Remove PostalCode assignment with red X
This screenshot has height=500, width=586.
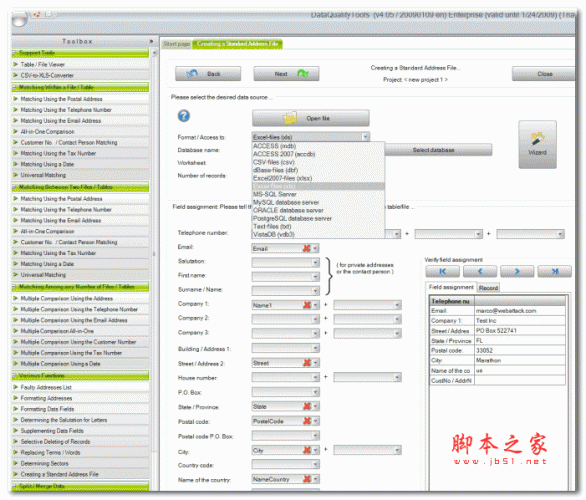tap(307, 421)
